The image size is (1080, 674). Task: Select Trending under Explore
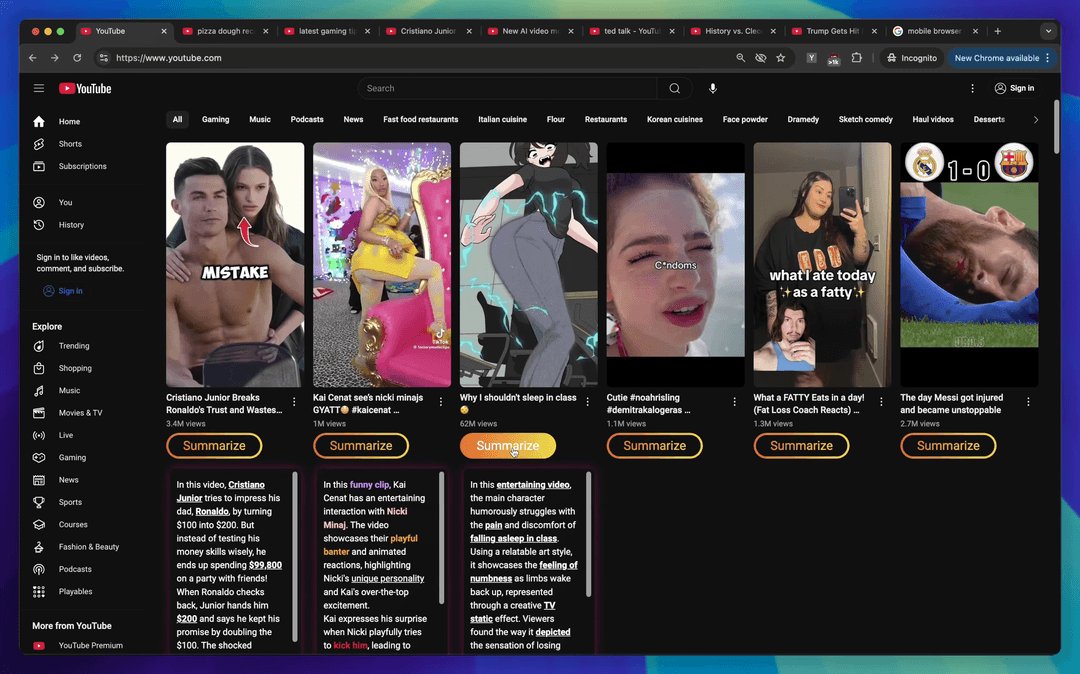74,345
